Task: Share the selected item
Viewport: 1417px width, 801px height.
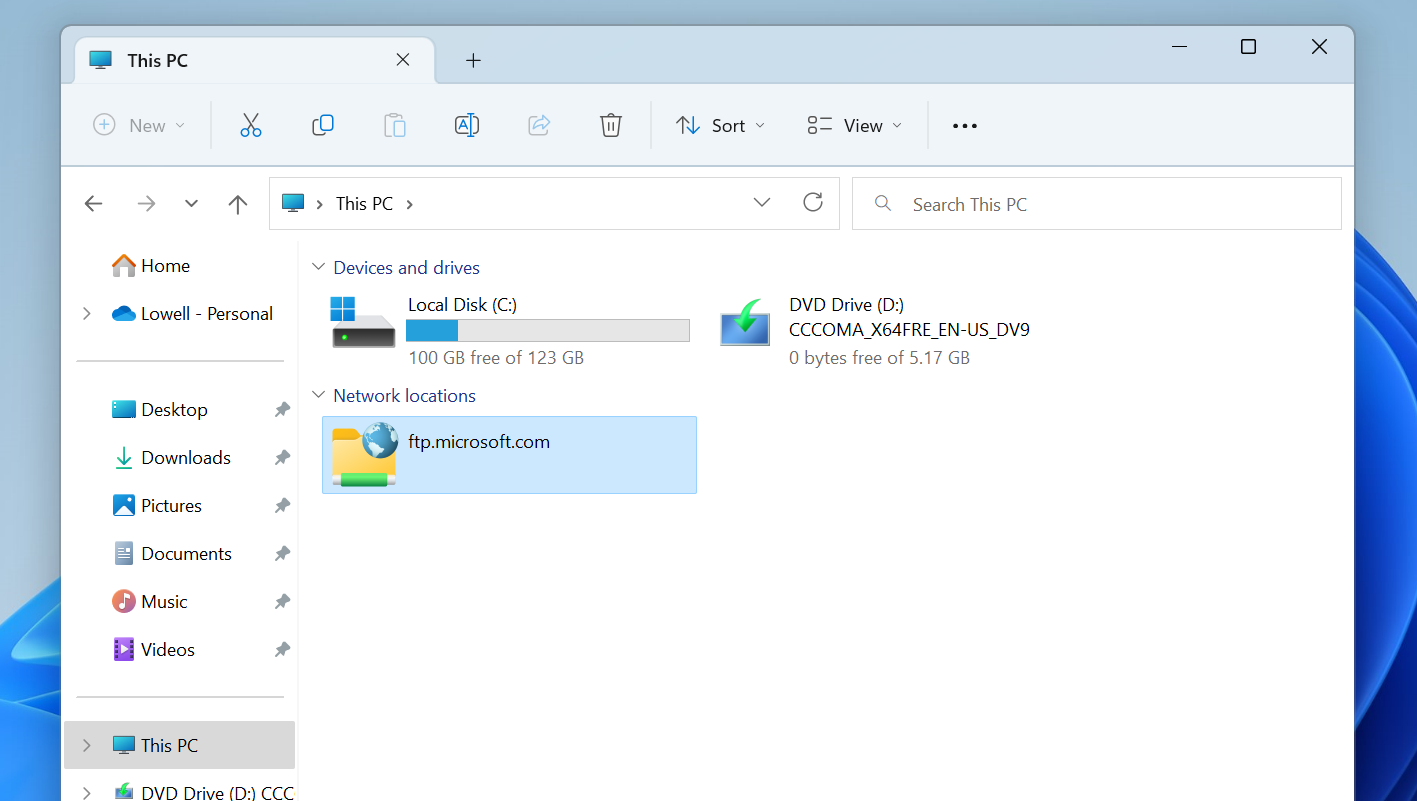Action: [538, 125]
